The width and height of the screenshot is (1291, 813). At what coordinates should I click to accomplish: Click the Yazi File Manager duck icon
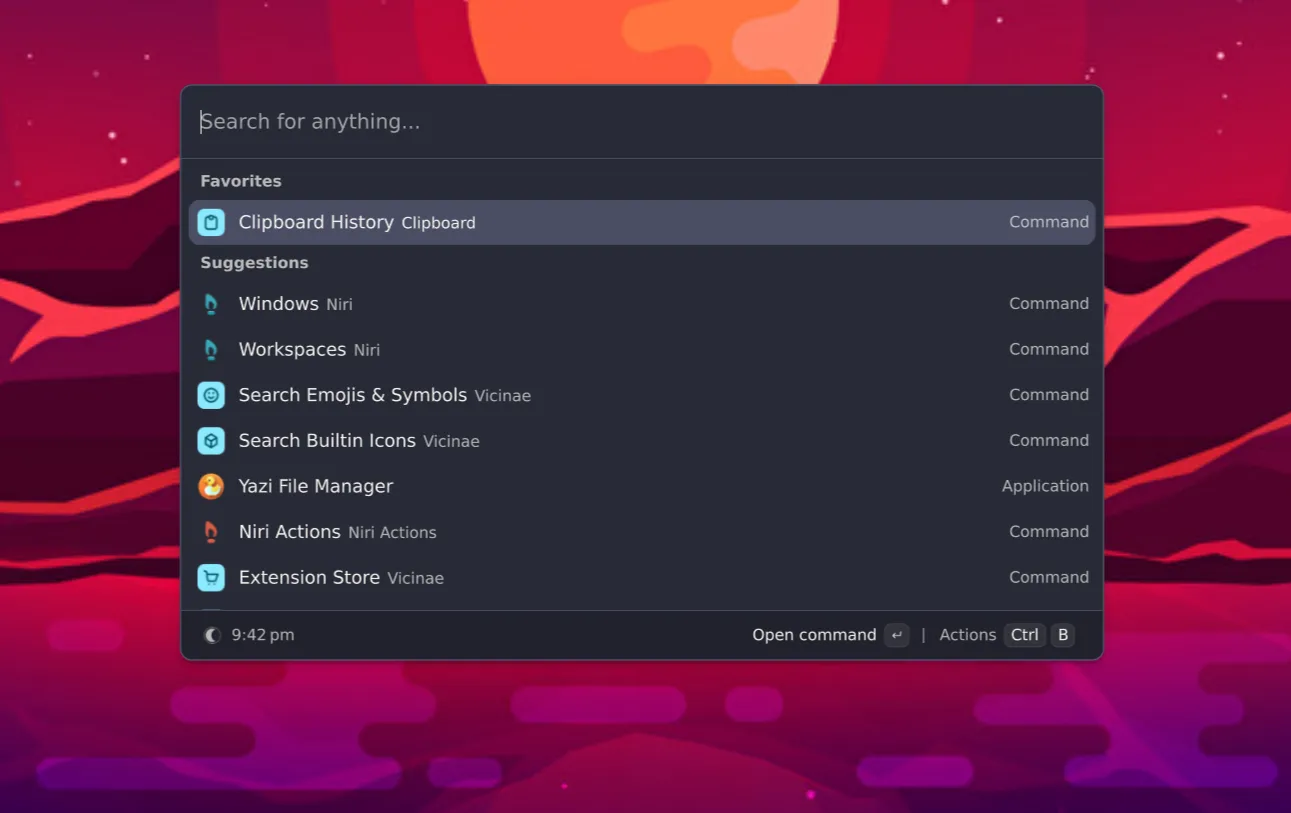(211, 487)
